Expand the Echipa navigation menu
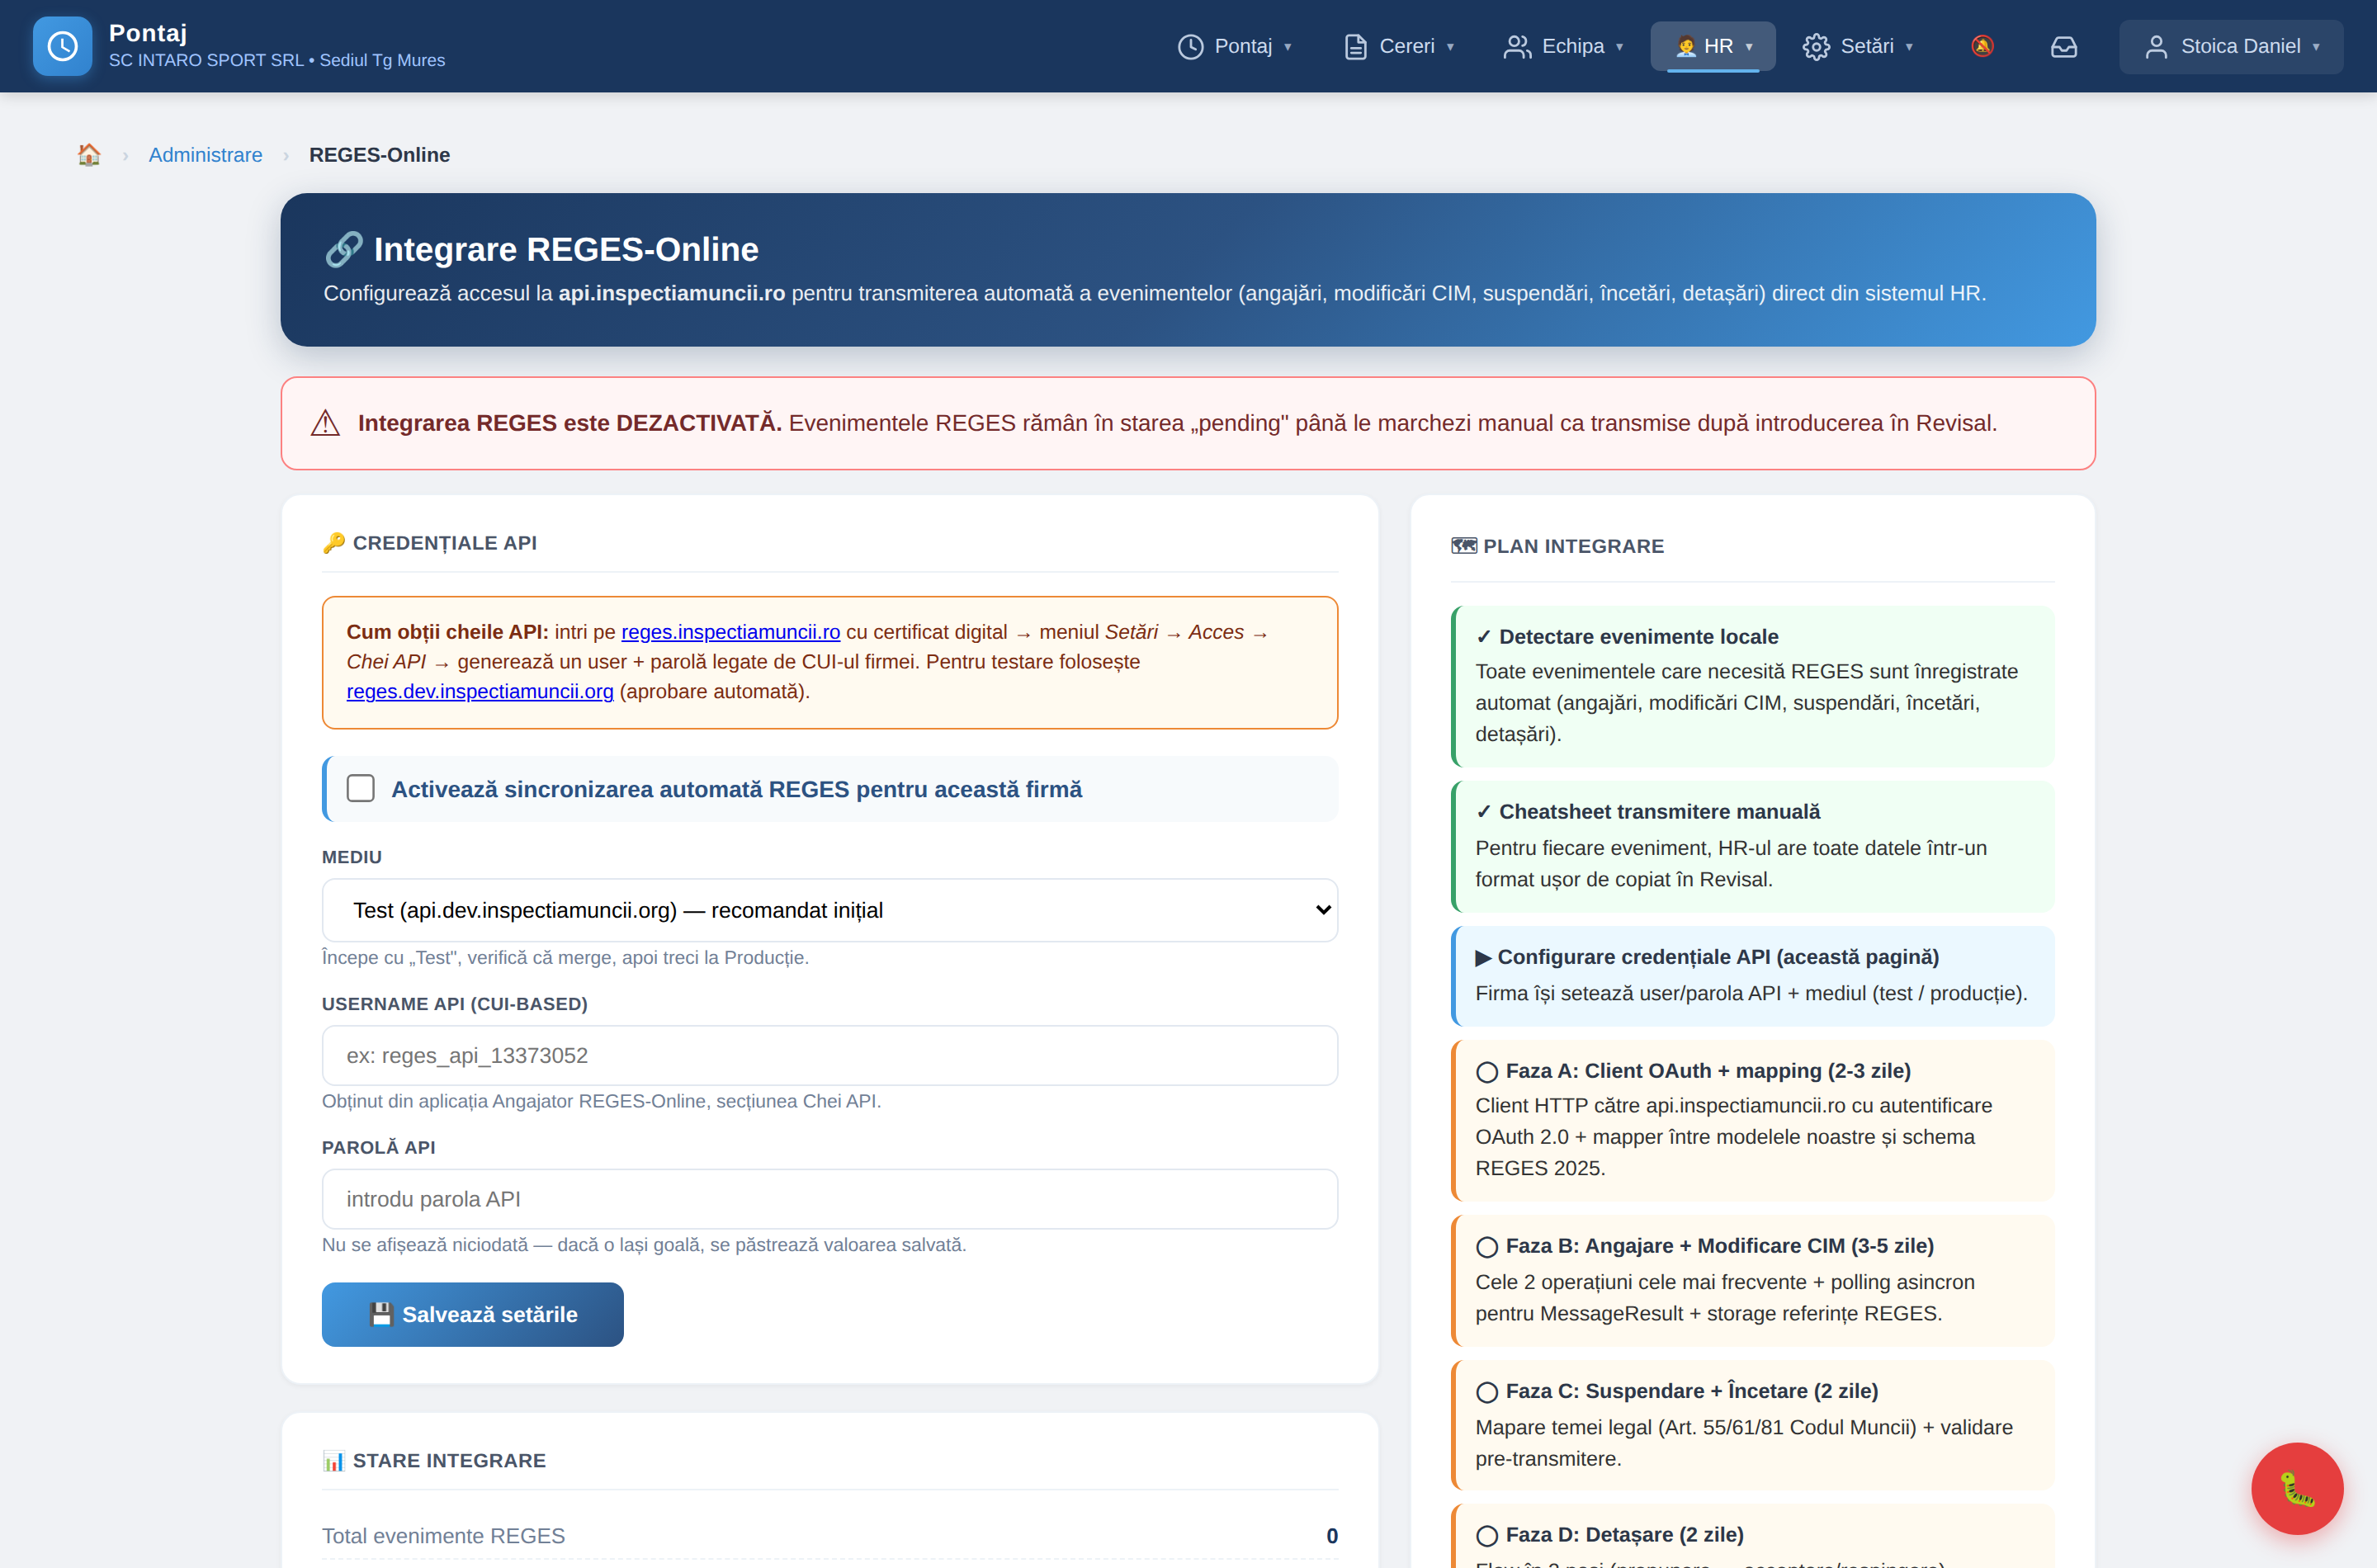 click(1564, 46)
